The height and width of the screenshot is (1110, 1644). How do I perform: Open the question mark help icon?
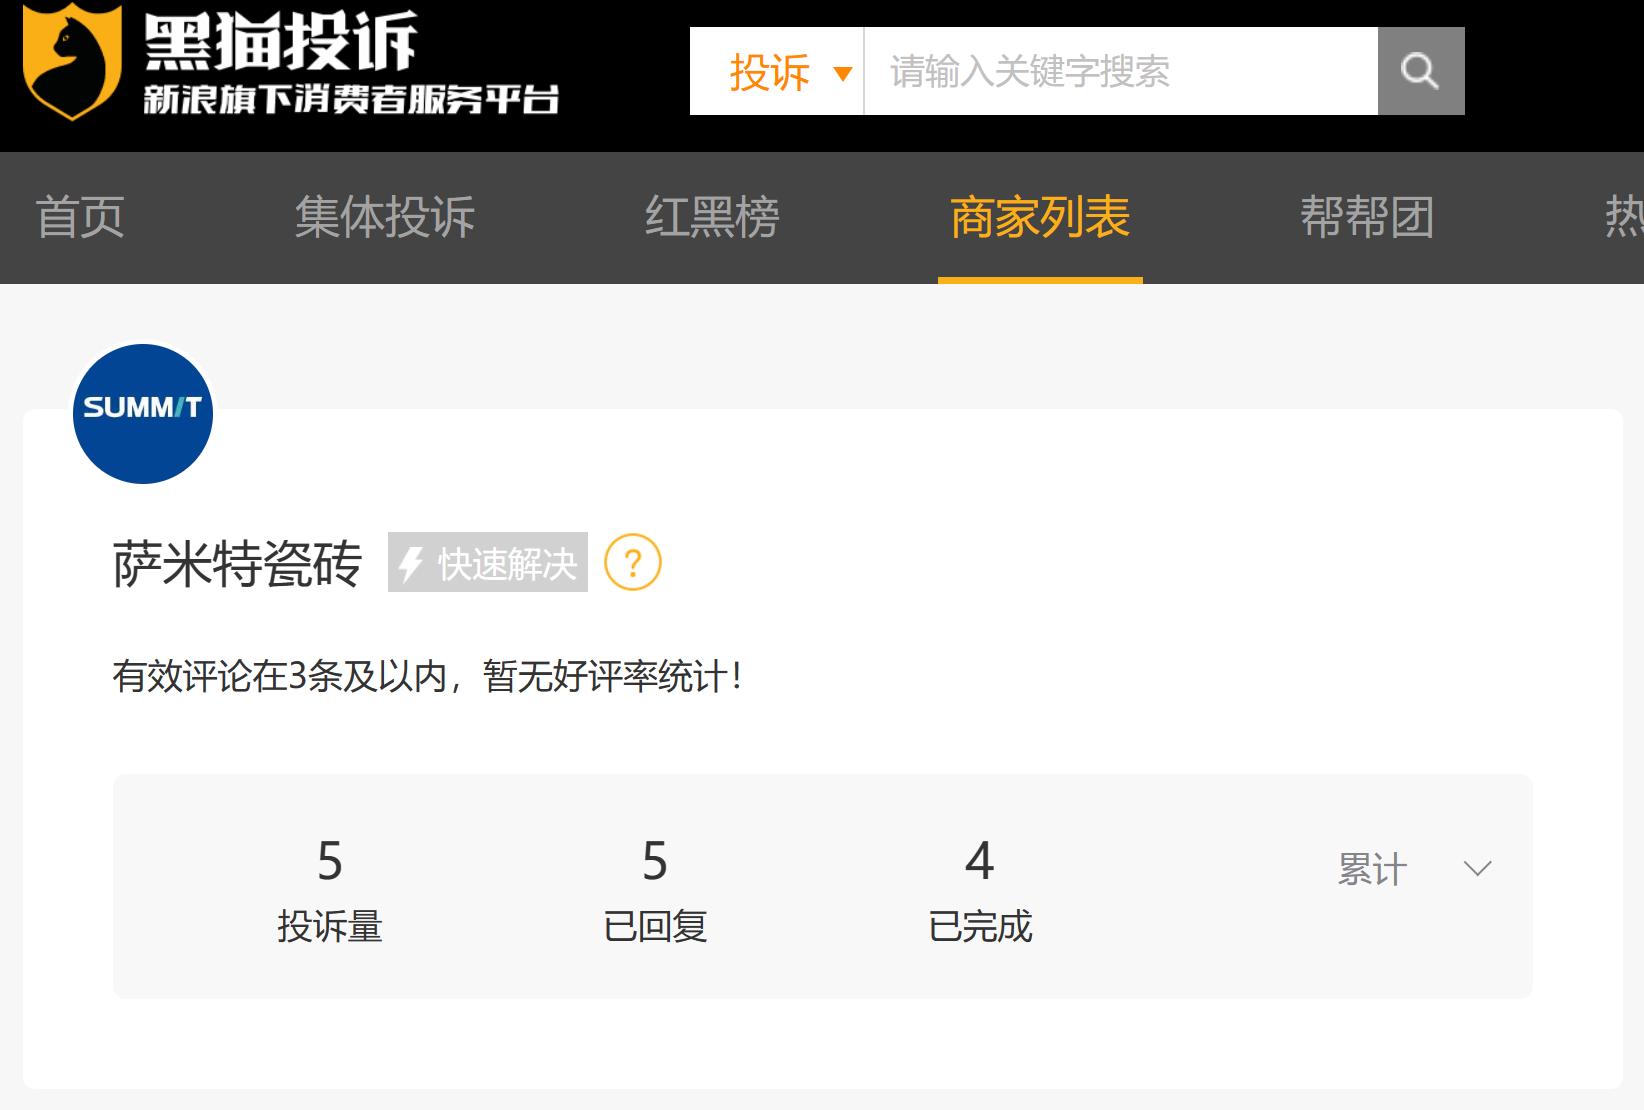click(634, 564)
